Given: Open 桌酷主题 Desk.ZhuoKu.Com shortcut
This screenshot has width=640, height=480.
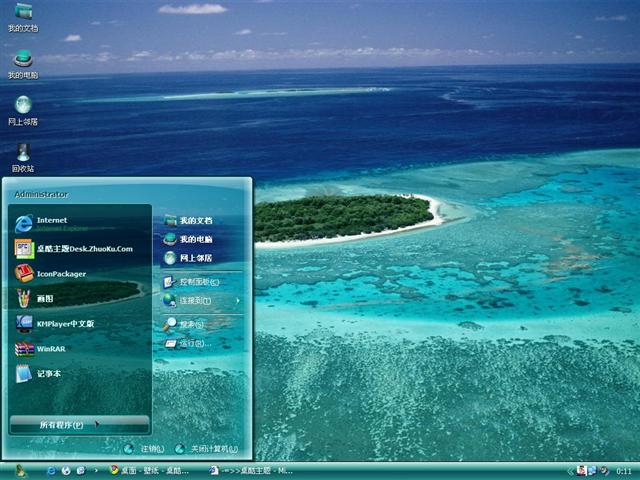Looking at the screenshot, I should [83, 248].
